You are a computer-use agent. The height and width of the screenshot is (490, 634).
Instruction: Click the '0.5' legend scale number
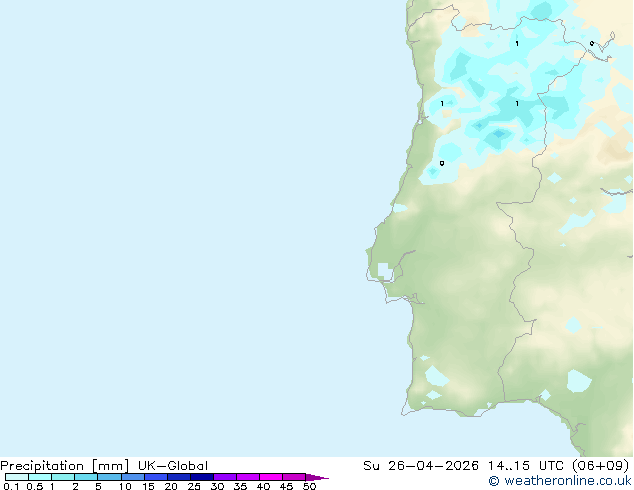pos(35,486)
